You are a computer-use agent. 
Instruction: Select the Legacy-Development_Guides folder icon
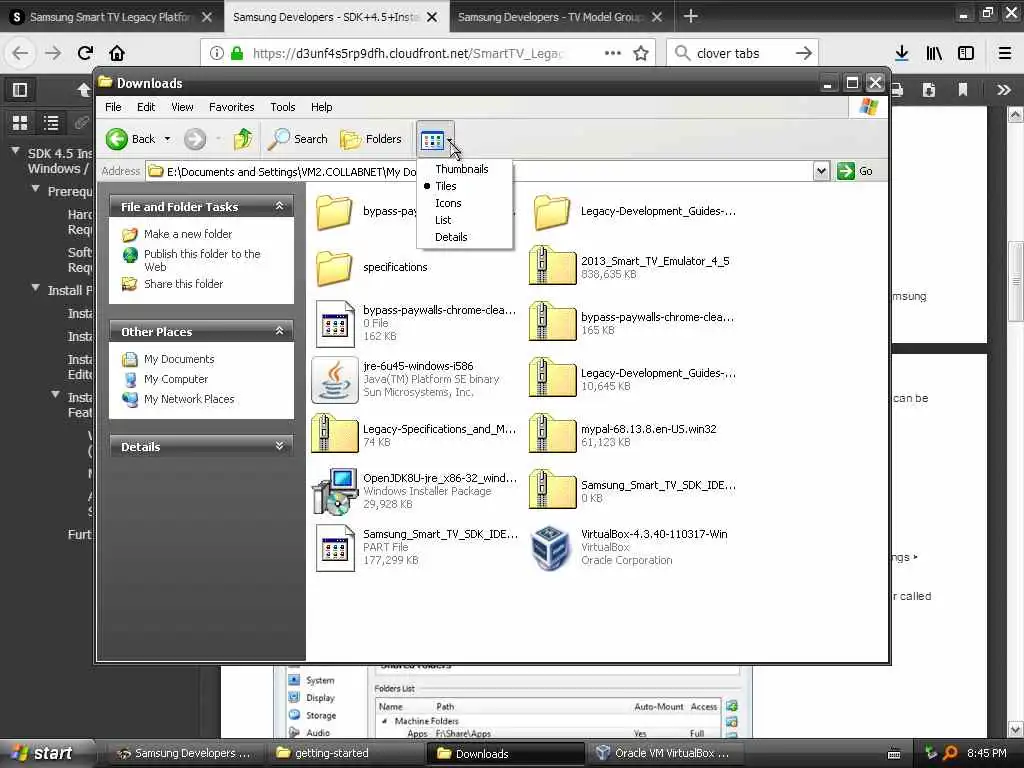552,211
